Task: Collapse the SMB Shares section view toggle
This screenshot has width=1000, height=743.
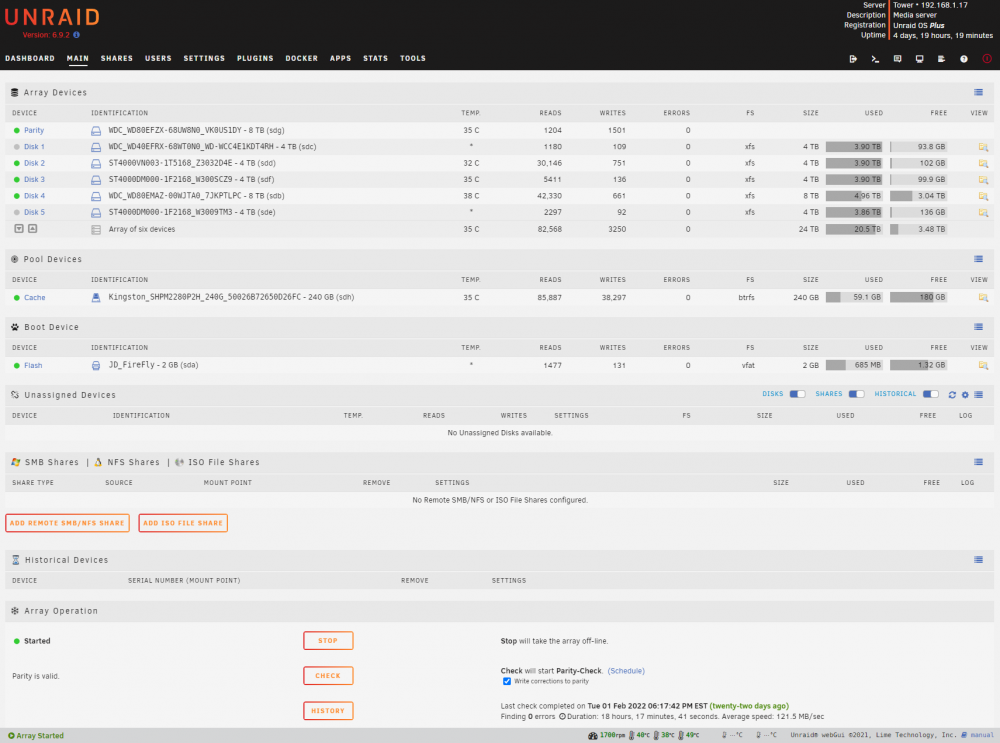Action: pos(978,462)
